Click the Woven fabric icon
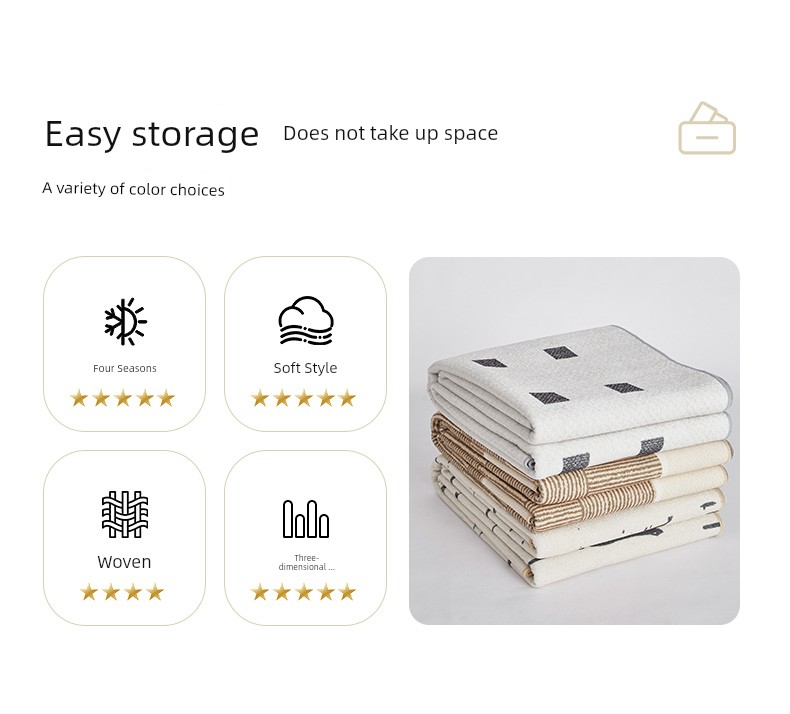 125,514
